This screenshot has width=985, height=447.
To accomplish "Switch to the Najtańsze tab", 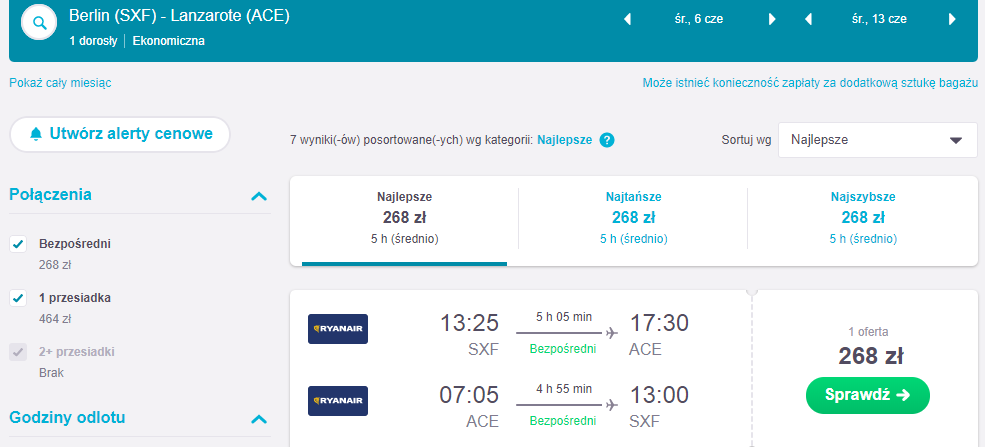I will coord(633,217).
